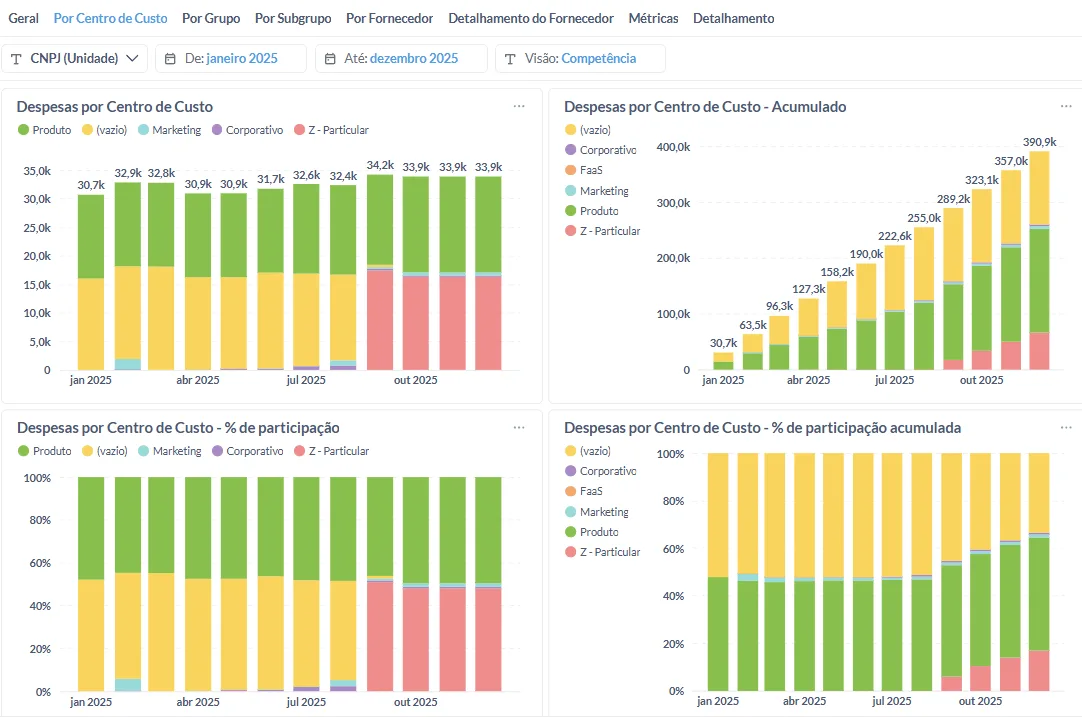1082x717 pixels.
Task: Open the ellipsis menu of % de participação chart
Action: (x=519, y=427)
